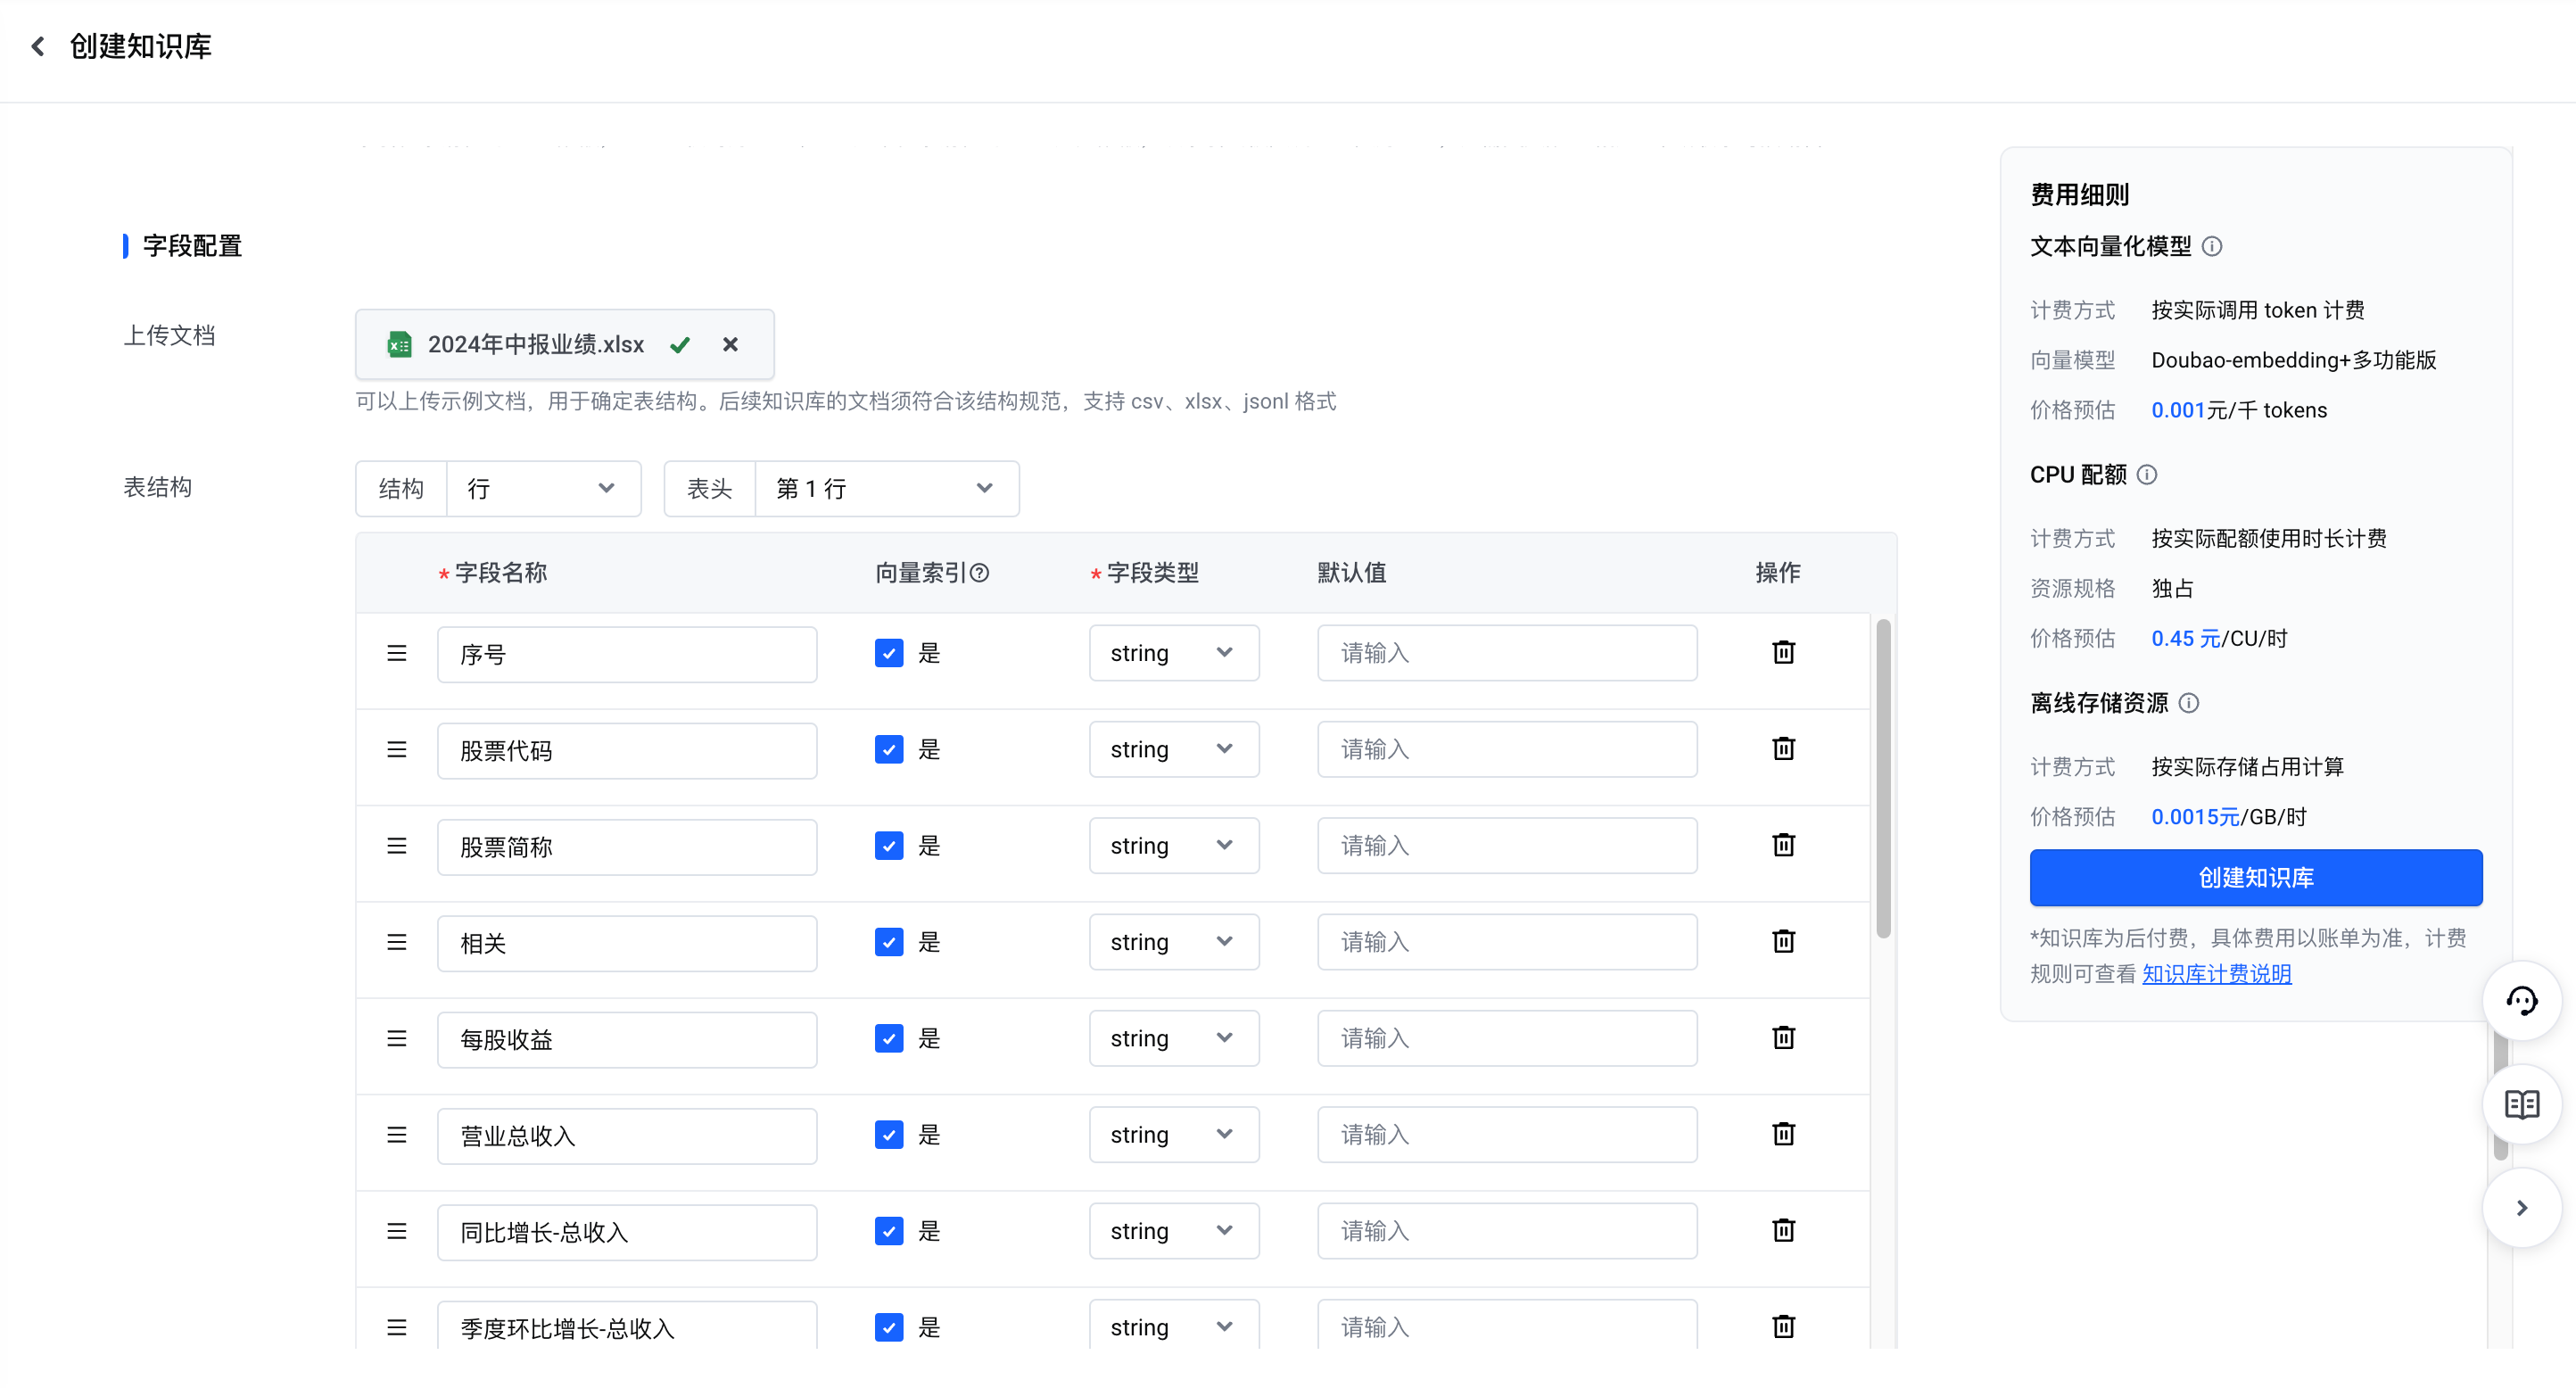Grab the drag handle of the 每股收益 row
The height and width of the screenshot is (1388, 2576).
397,1038
